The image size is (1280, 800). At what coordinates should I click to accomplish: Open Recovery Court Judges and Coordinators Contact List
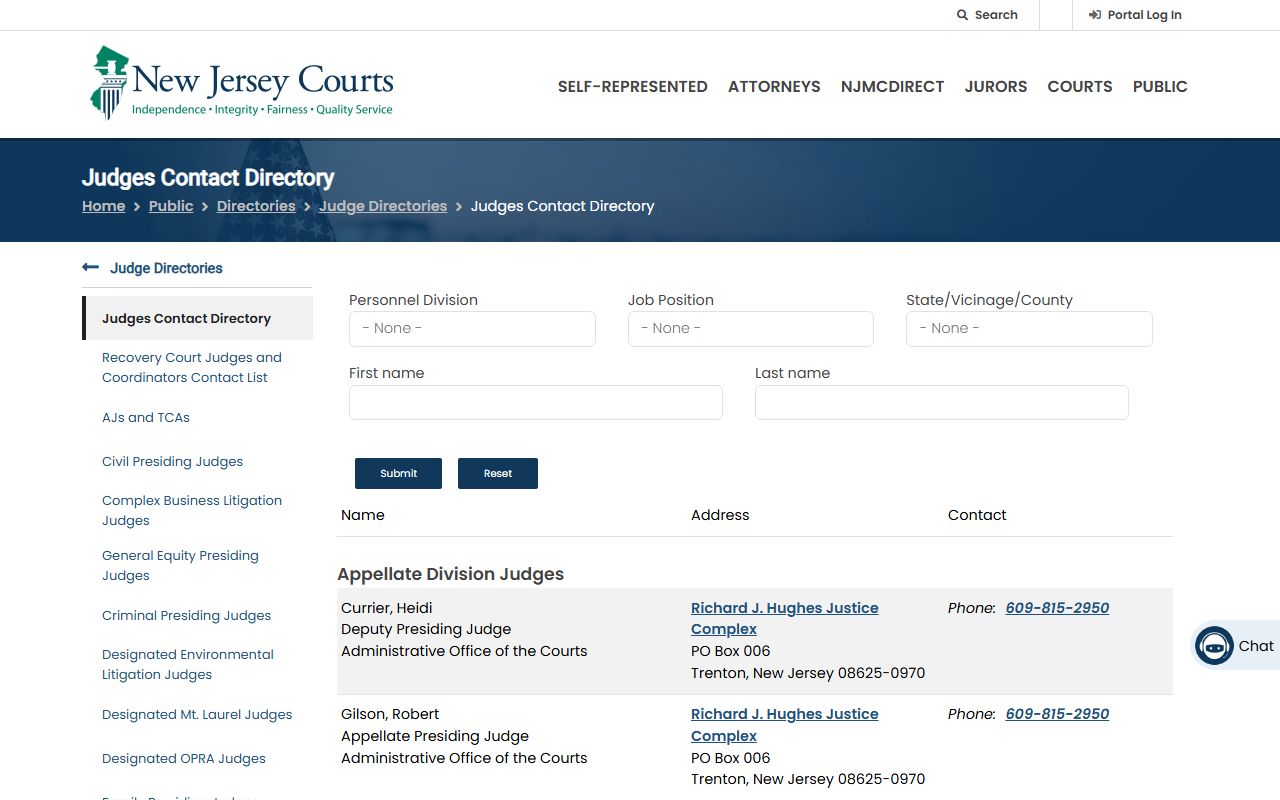192,367
